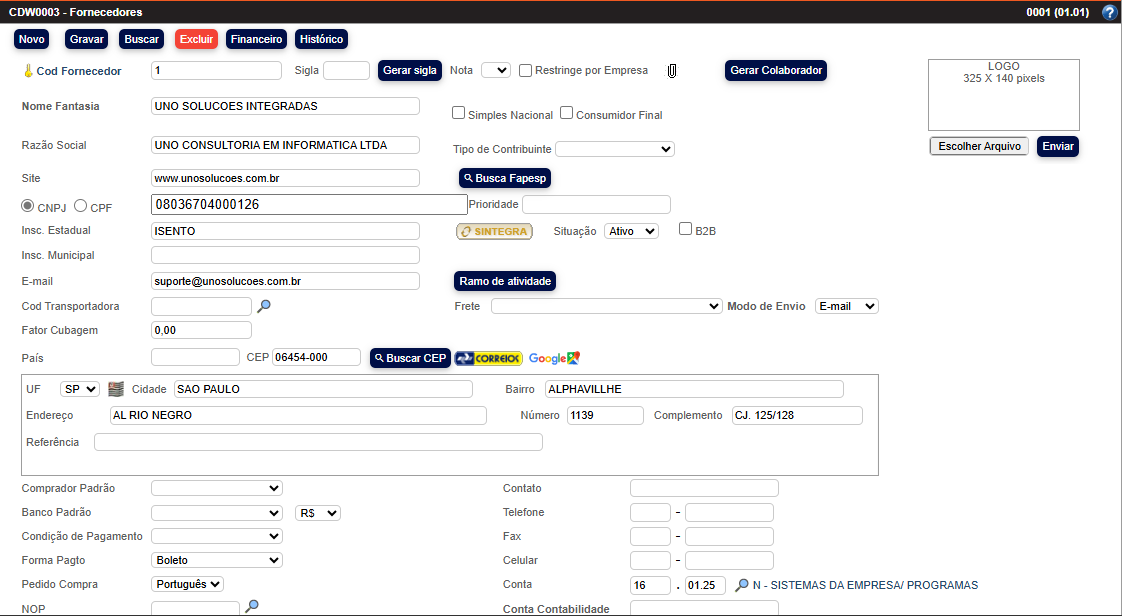Click the NOP lookup magnifier icon
This screenshot has width=1122, height=616.
252,605
